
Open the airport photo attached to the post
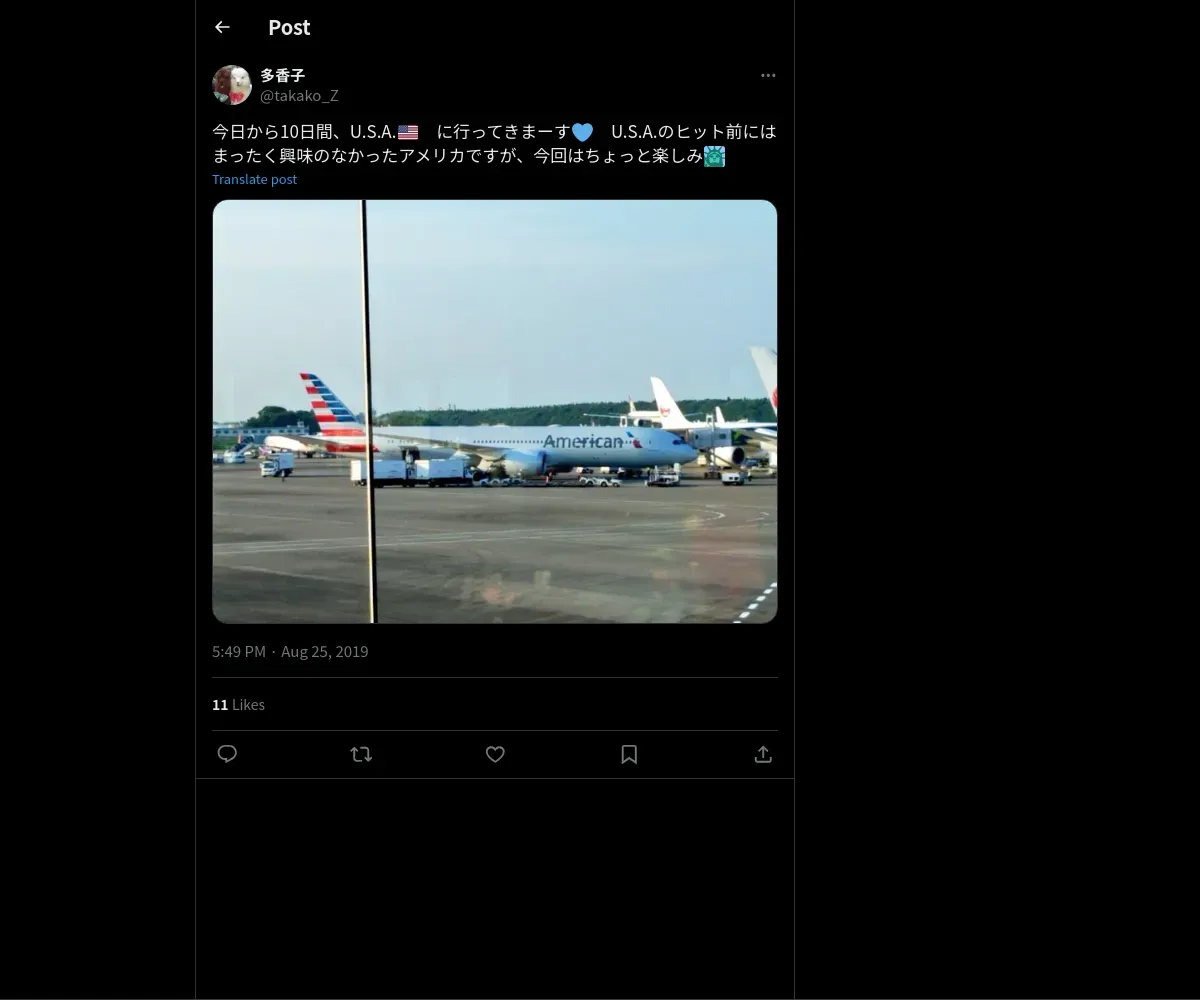pyautogui.click(x=494, y=411)
